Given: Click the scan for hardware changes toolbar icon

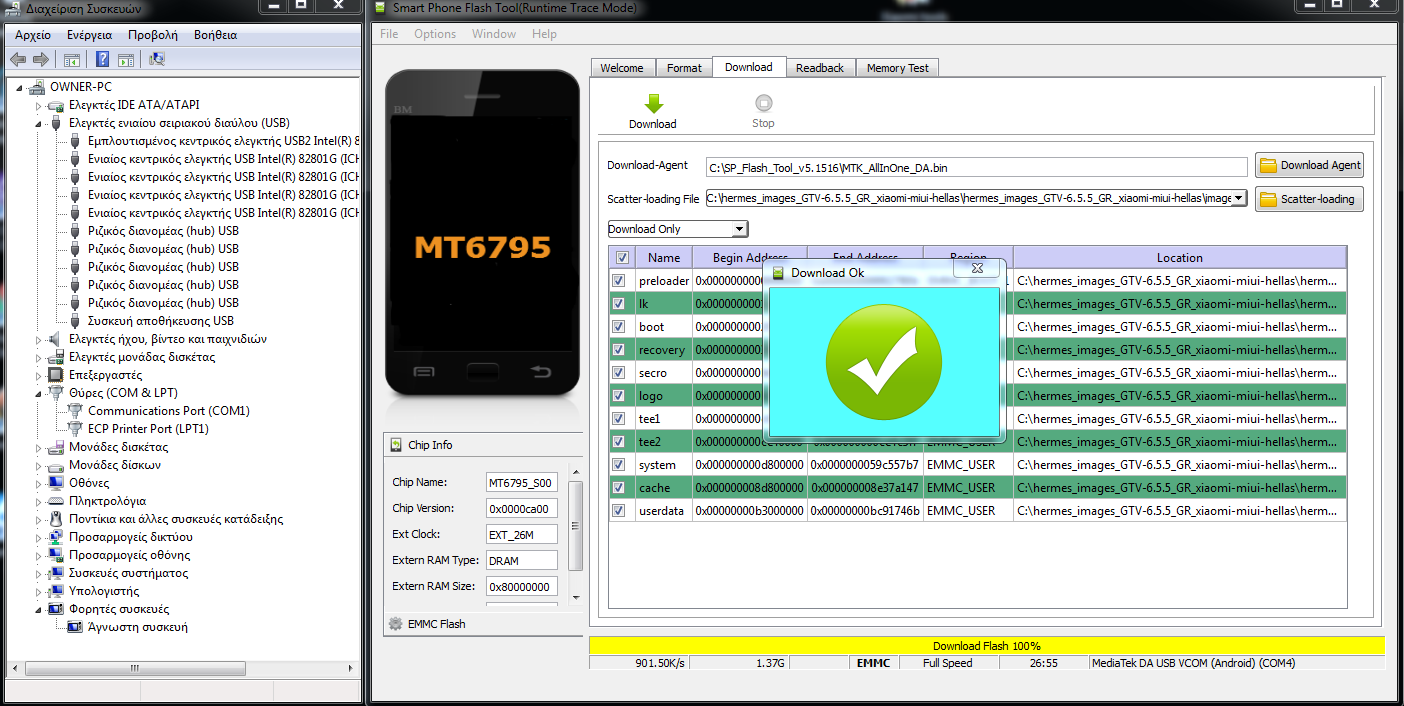Looking at the screenshot, I should click(157, 60).
